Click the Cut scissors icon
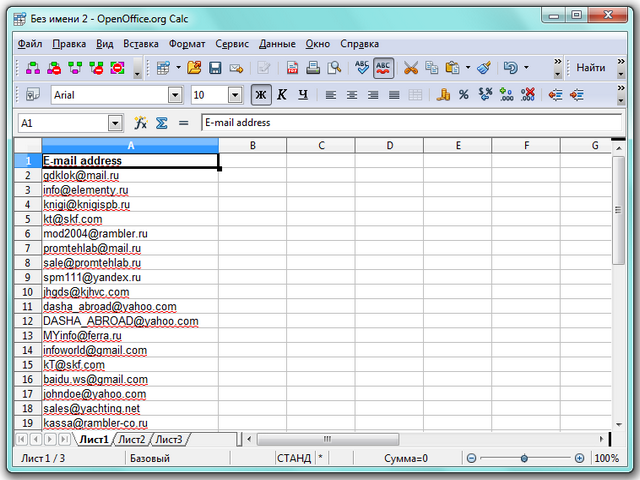Image resolution: width=640 pixels, height=480 pixels. 411,68
